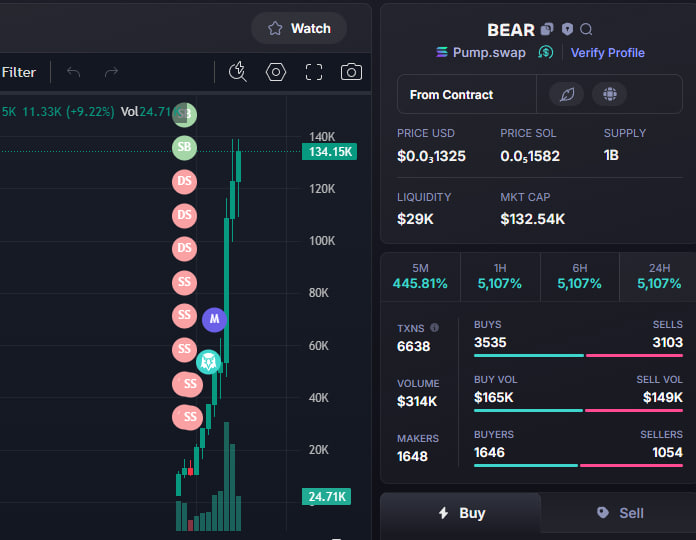
Task: Open chart settings hexagon icon
Action: tap(276, 72)
